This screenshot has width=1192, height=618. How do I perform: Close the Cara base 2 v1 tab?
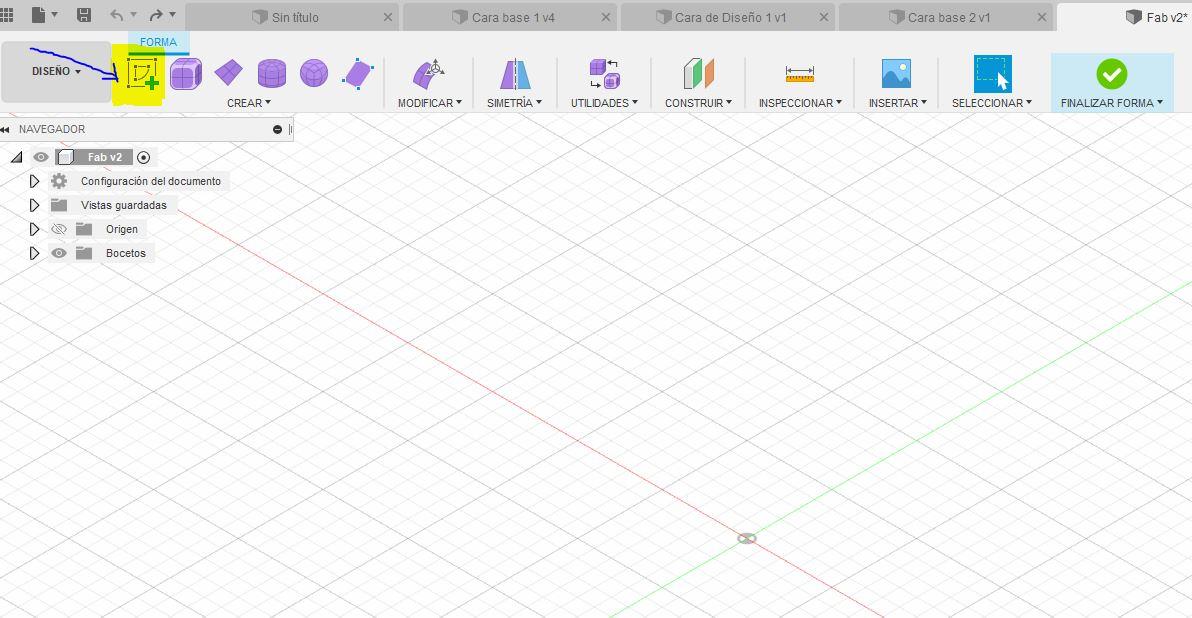coord(1041,17)
